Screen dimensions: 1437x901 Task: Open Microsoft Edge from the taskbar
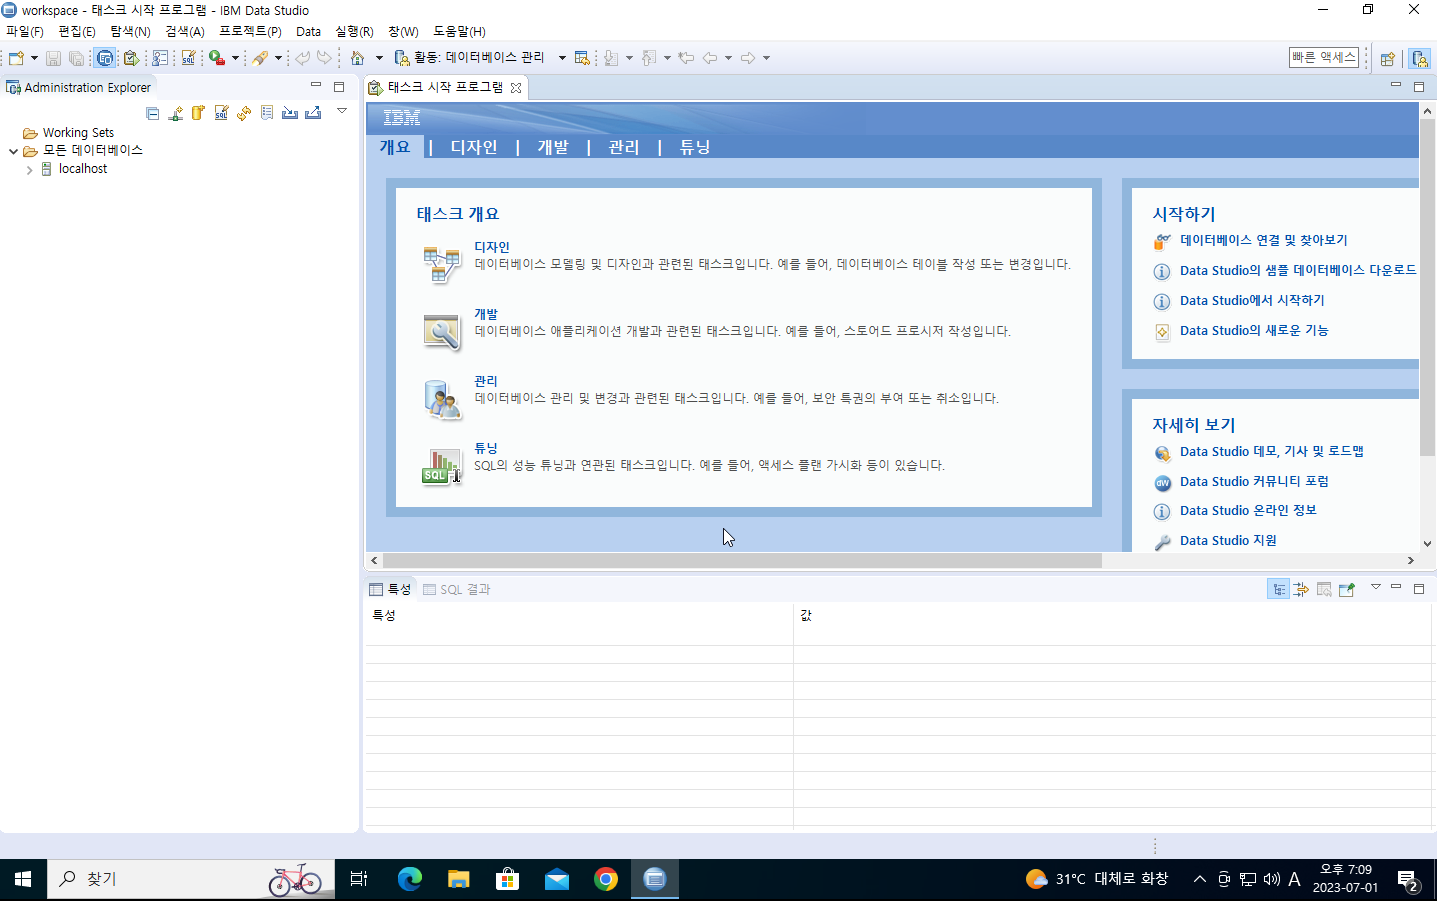click(410, 879)
